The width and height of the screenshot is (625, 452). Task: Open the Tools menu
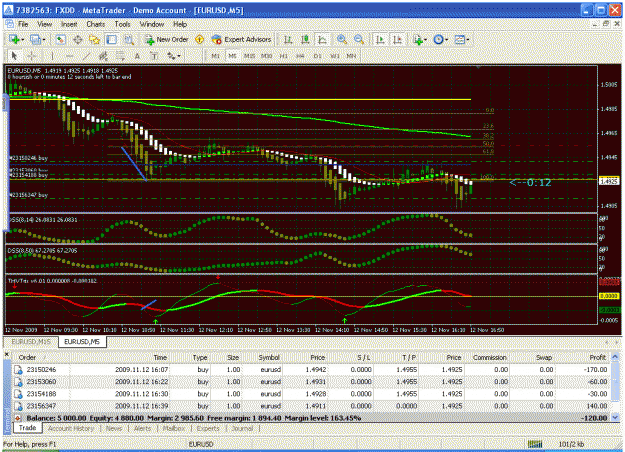coord(122,24)
